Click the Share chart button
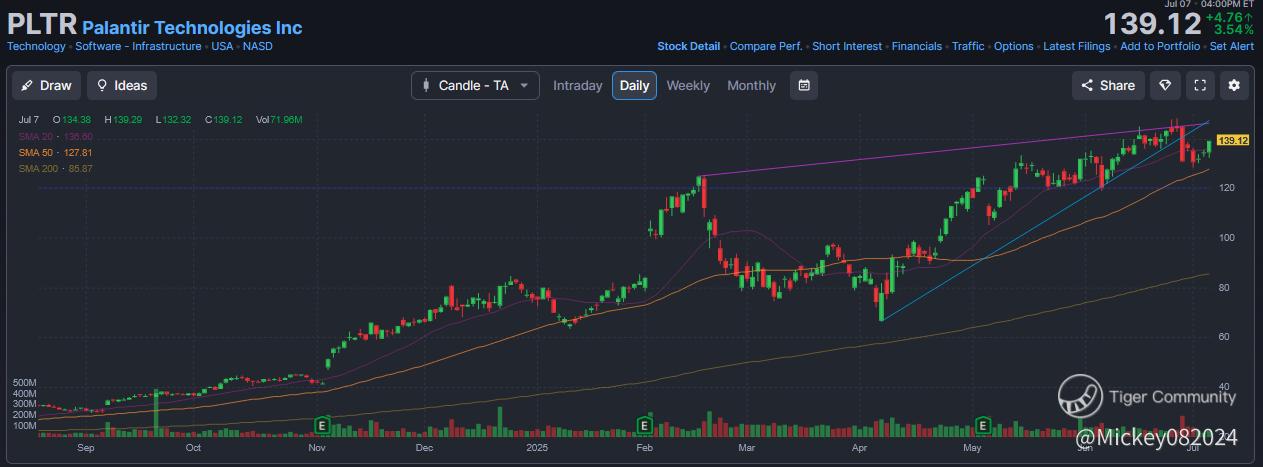Viewport: 1263px width, 467px height. pos(1108,85)
